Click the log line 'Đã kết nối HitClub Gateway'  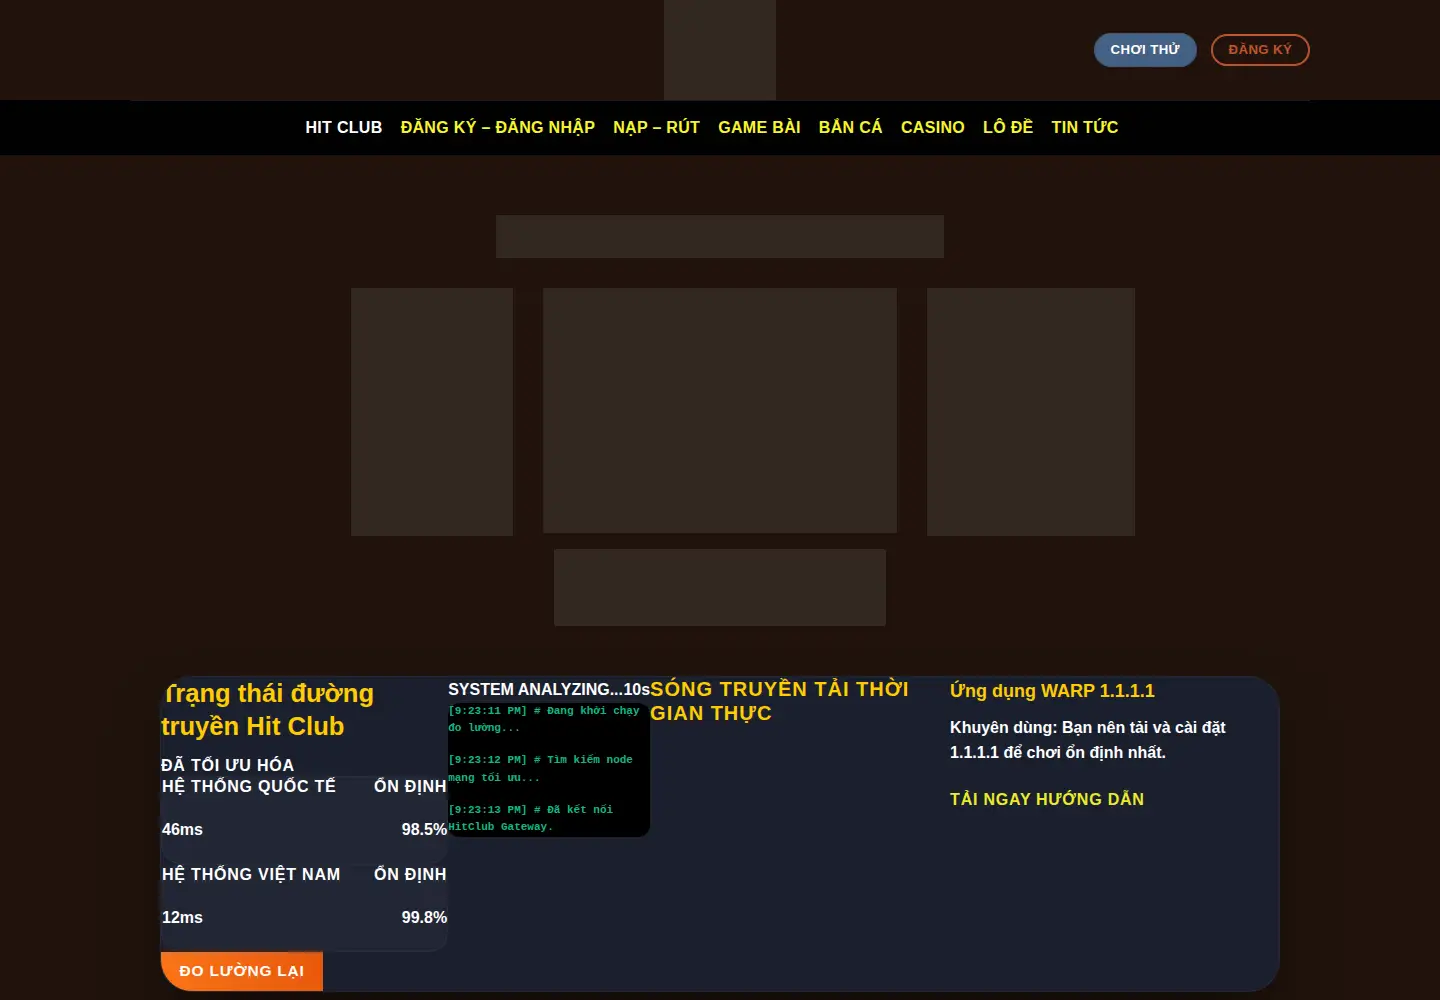tap(531, 818)
